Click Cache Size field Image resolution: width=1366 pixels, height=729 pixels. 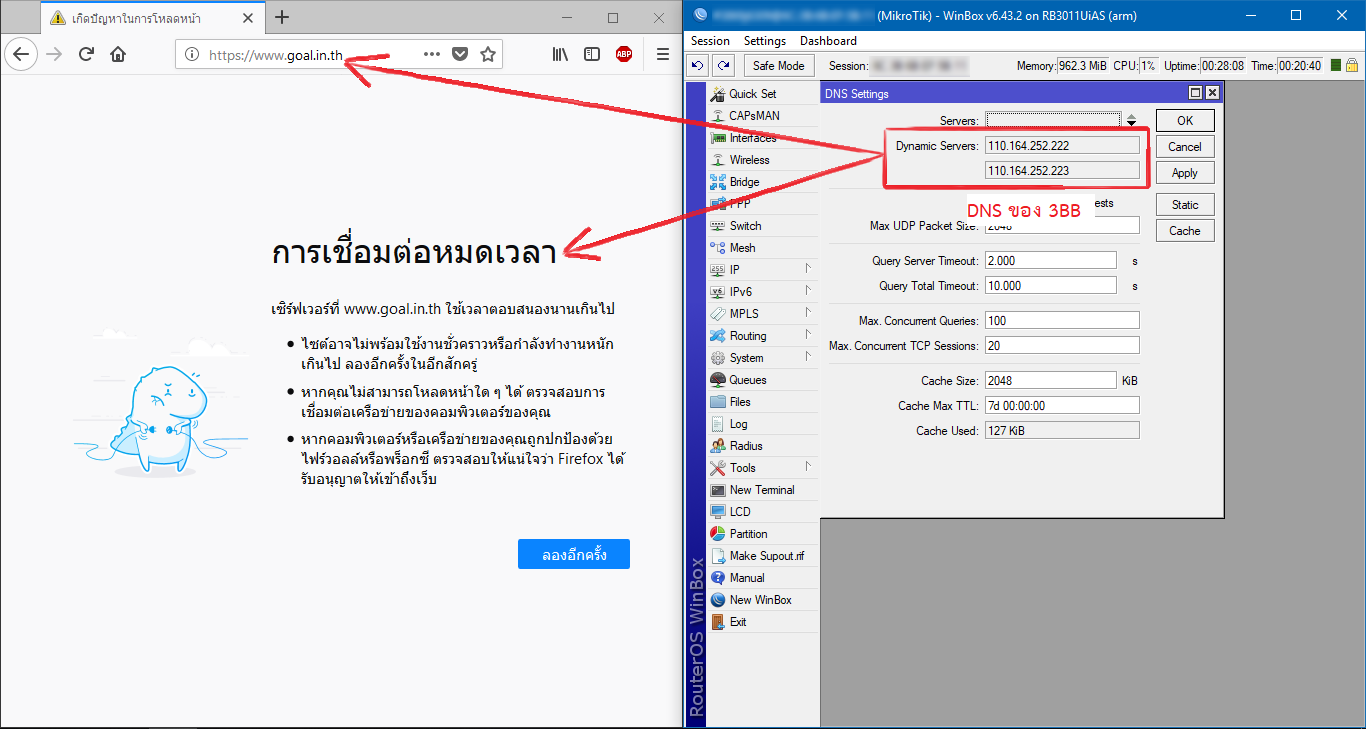tap(1051, 380)
